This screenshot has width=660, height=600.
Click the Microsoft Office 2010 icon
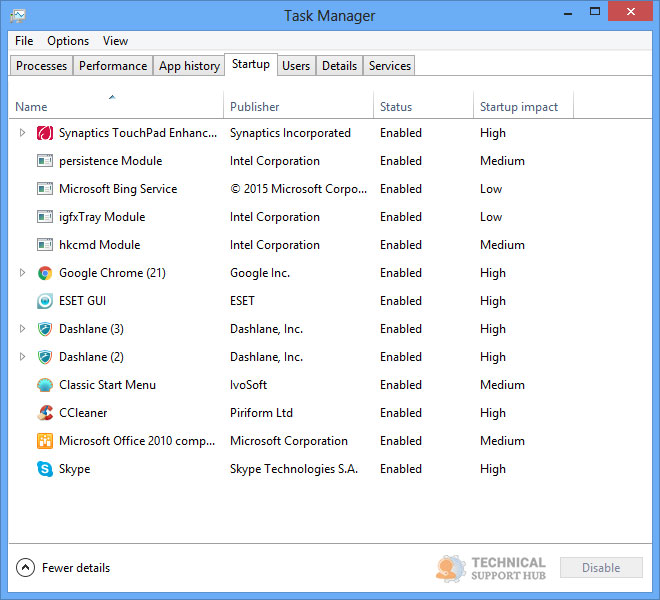coord(45,441)
